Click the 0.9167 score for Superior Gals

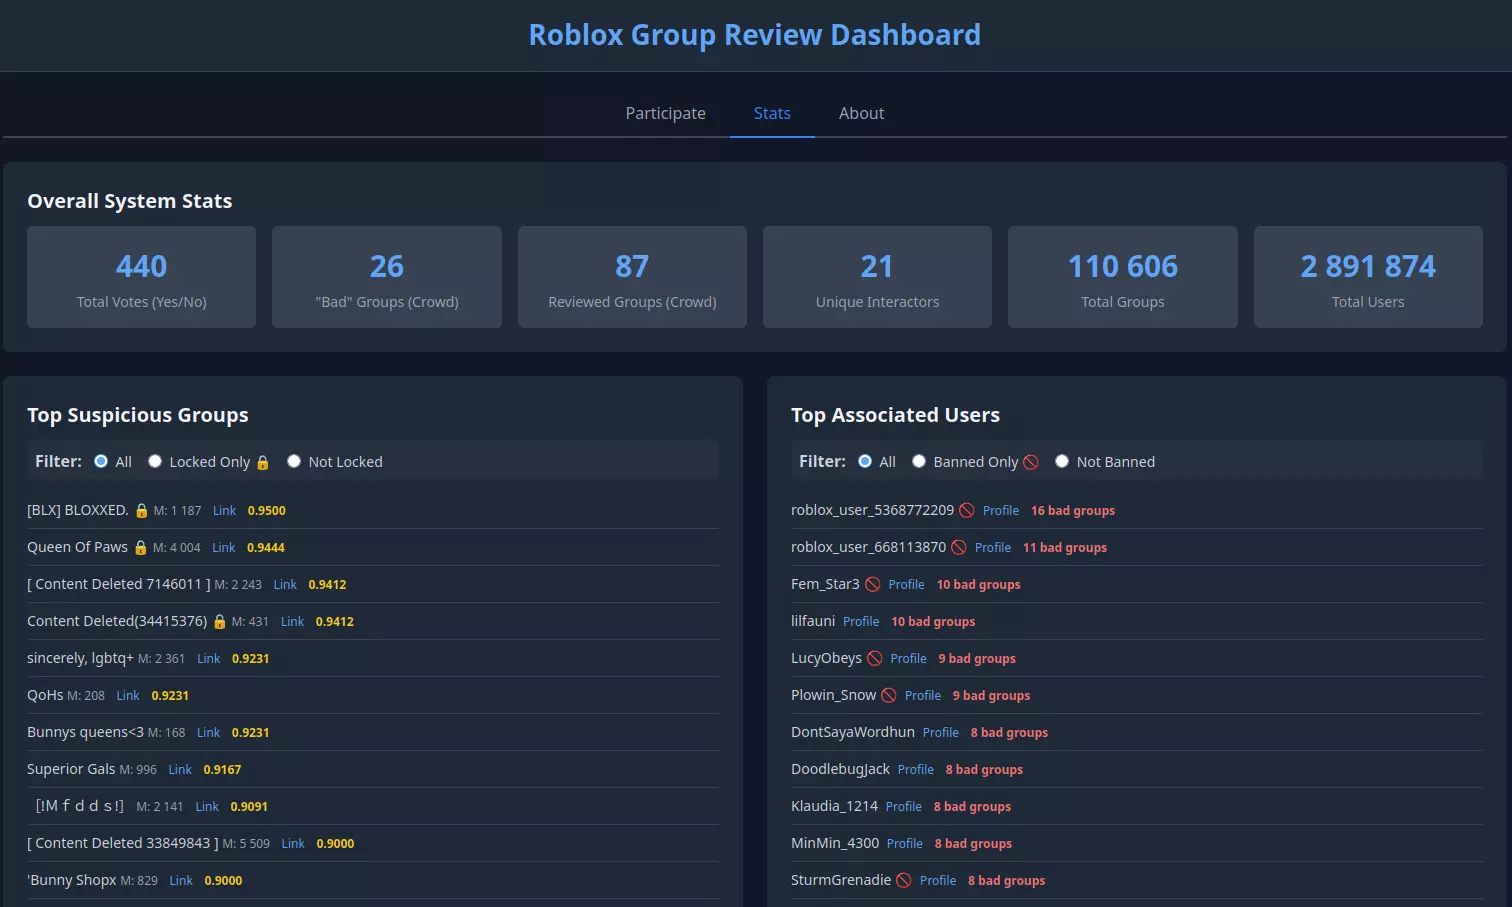[222, 770]
